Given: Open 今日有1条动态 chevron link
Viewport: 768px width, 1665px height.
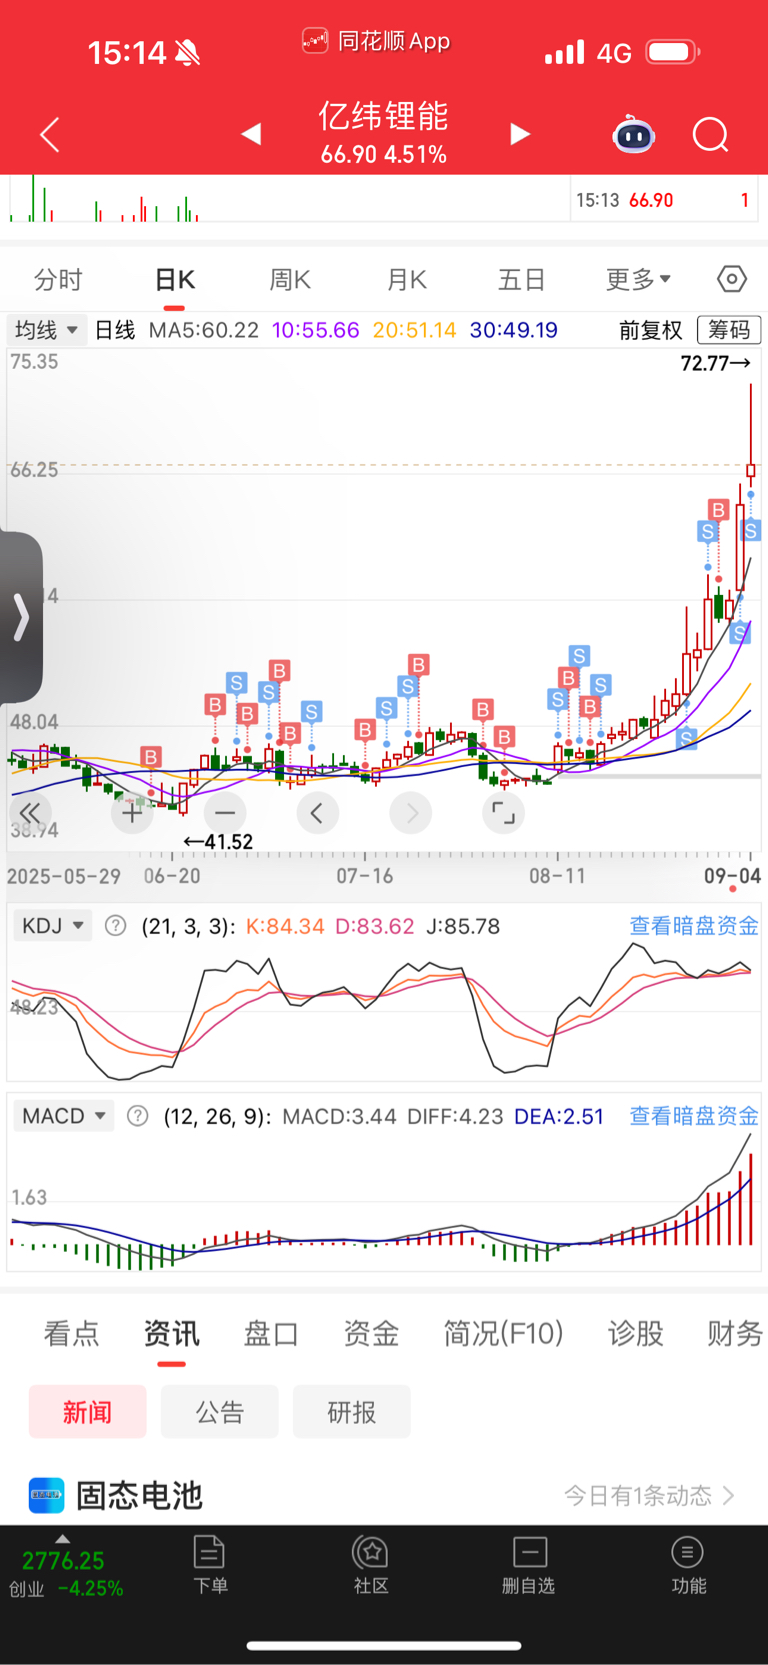Looking at the screenshot, I should (649, 1495).
